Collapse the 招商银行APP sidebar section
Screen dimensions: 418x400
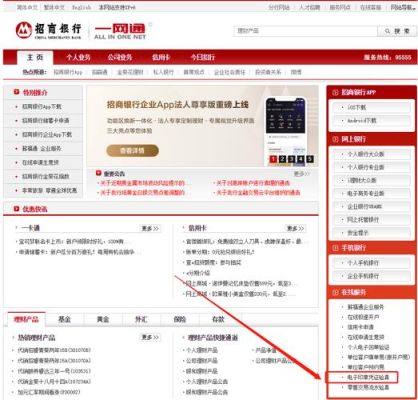point(335,93)
